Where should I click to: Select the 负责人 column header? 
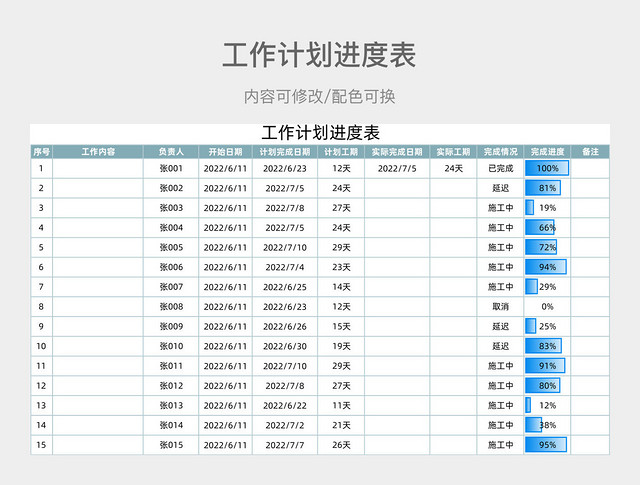coord(171,152)
